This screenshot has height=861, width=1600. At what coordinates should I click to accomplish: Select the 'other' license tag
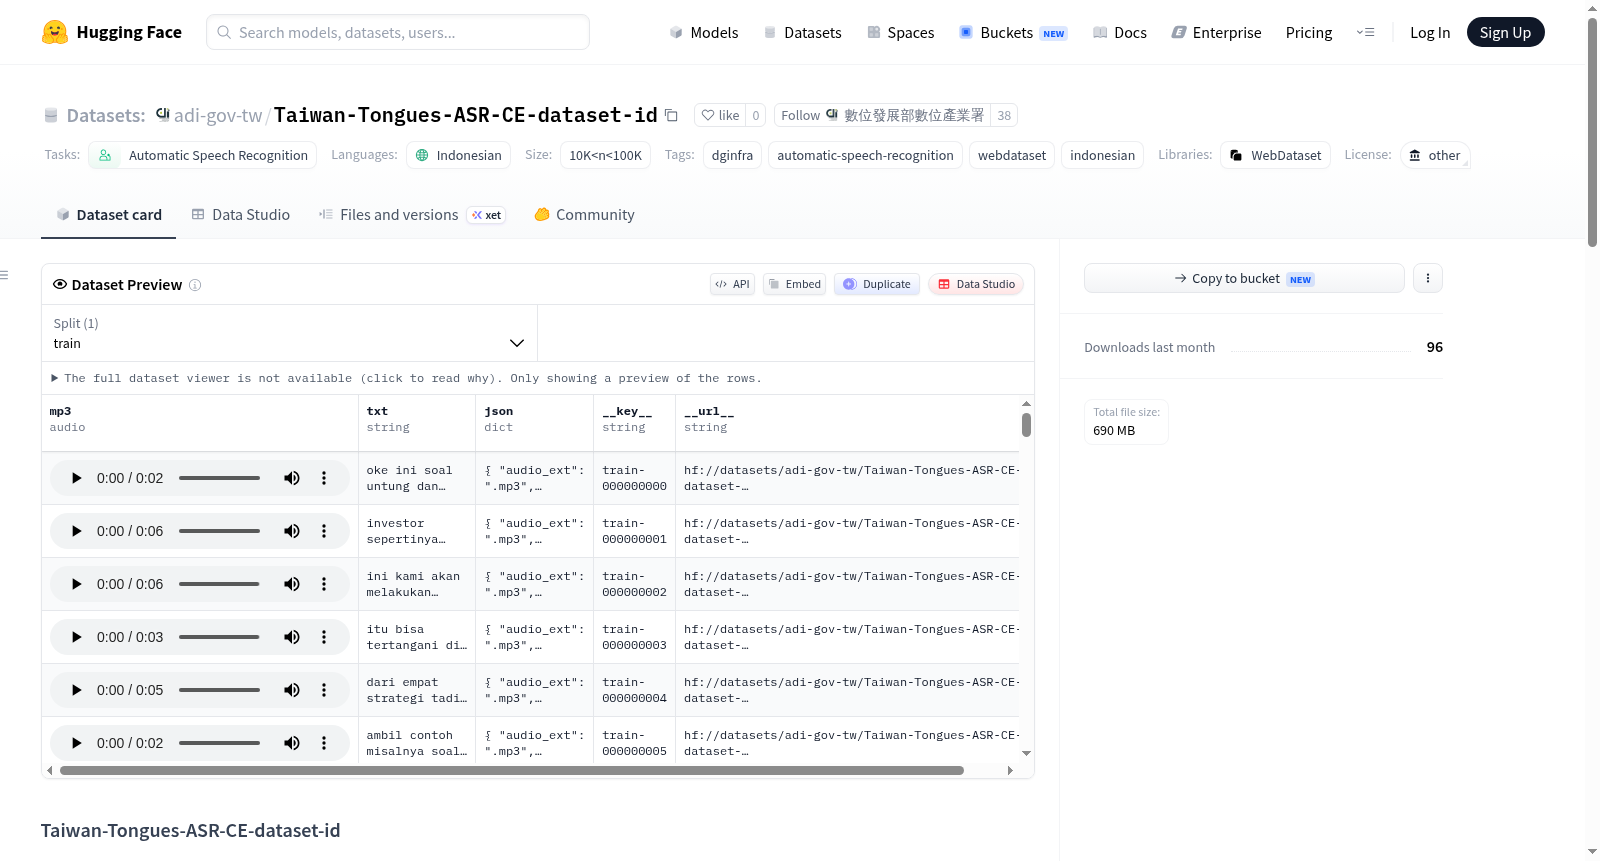pos(1434,155)
